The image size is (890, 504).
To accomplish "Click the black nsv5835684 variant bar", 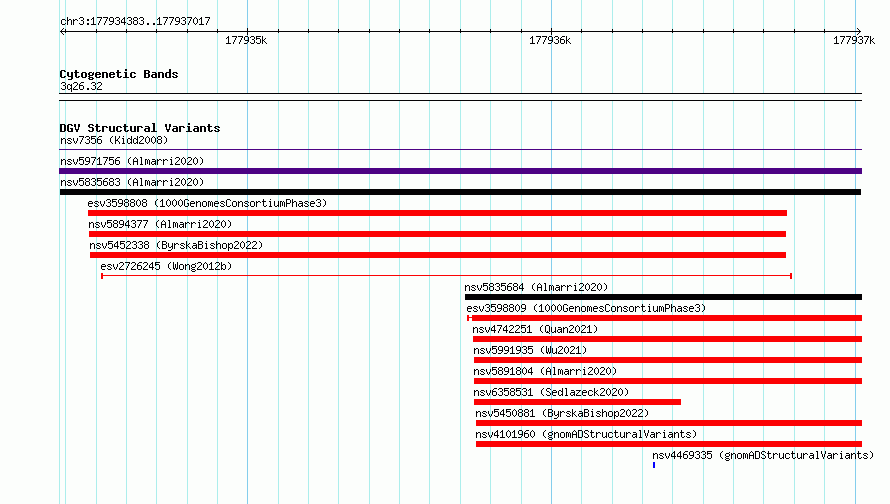I will 663,297.
